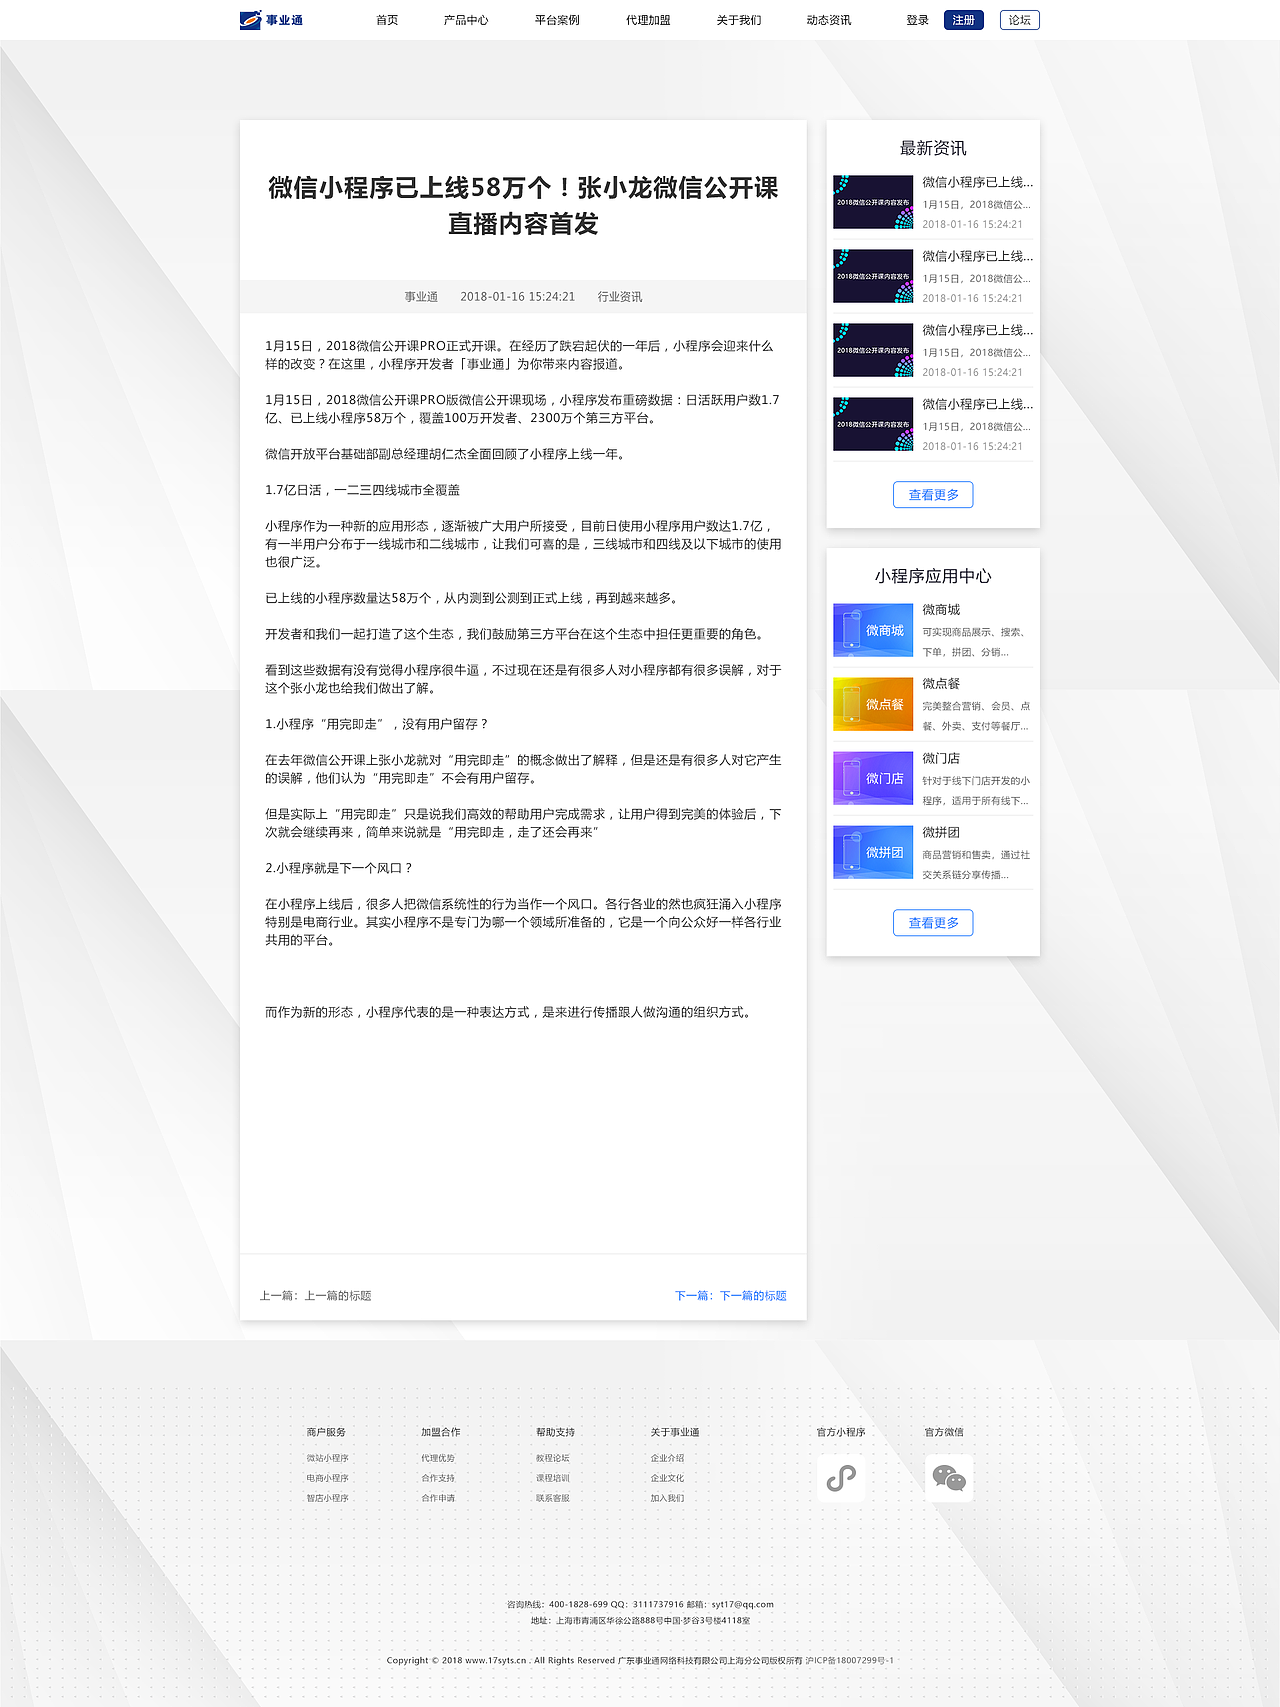This screenshot has height=1707, width=1280.
Task: Open 合作支持 footer link
Action: 438,1478
